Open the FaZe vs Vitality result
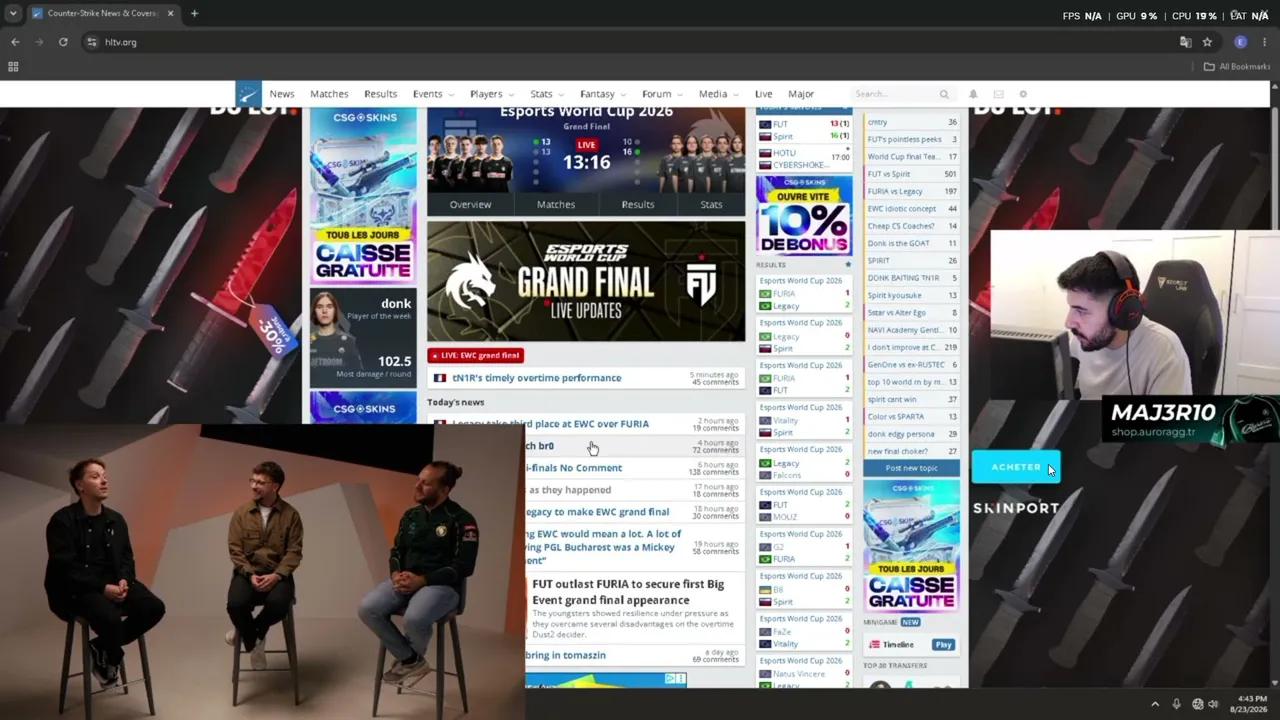Image resolution: width=1280 pixels, height=720 pixels. click(x=804, y=632)
